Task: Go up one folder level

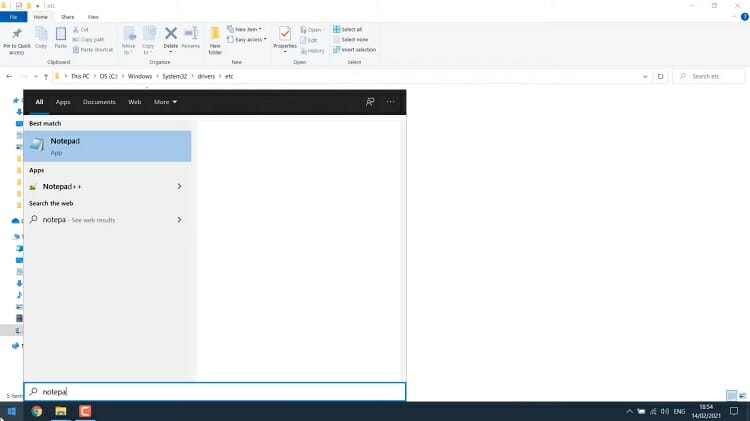Action: pyautogui.click(x=46, y=77)
